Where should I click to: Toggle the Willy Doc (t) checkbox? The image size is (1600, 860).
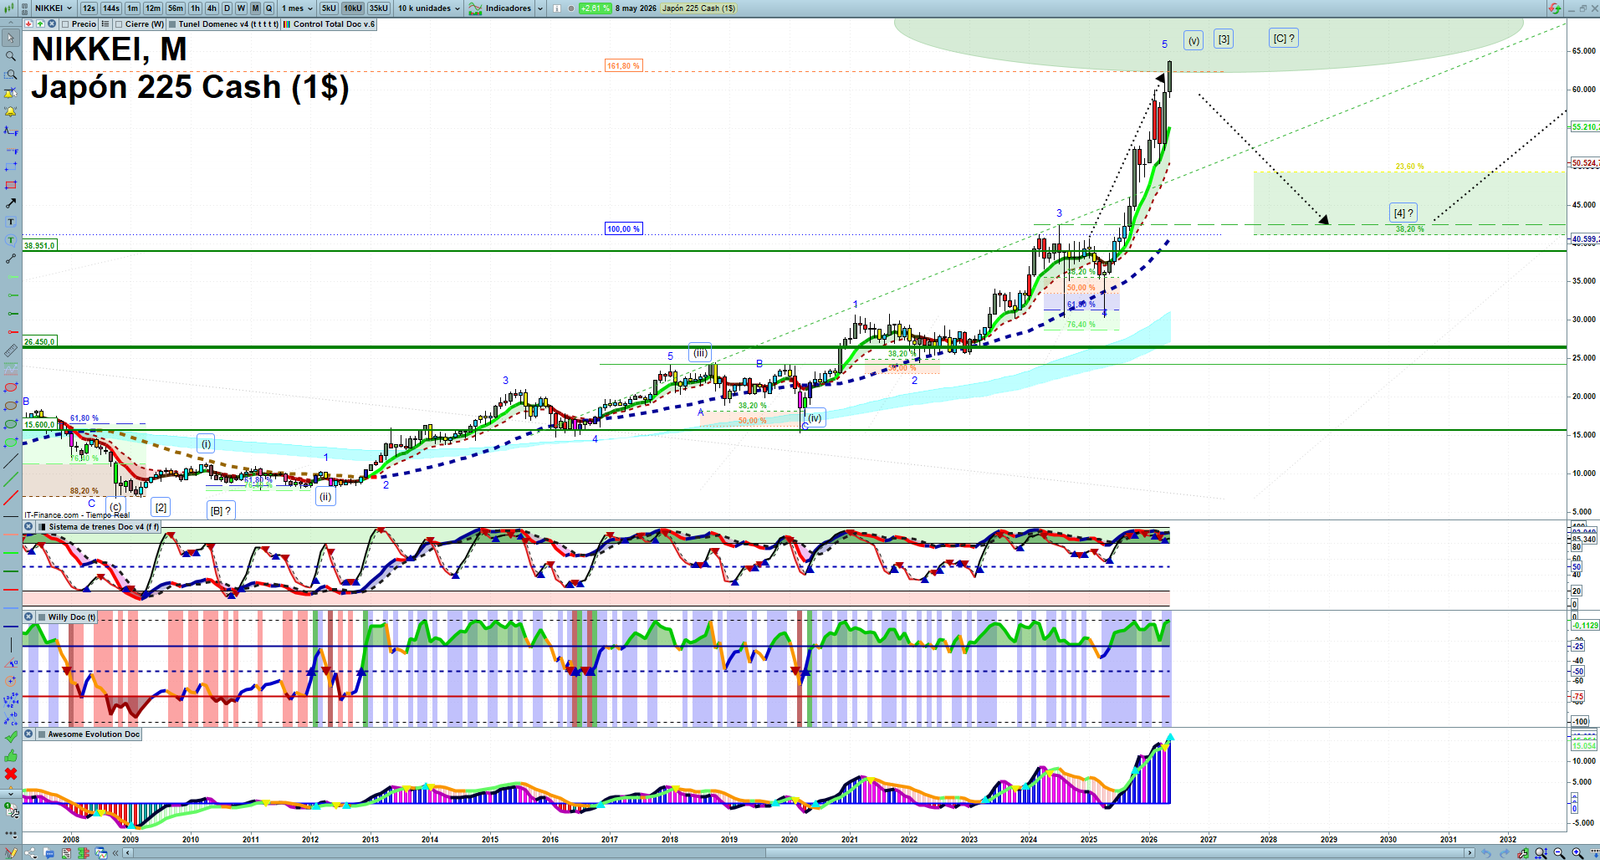42,617
